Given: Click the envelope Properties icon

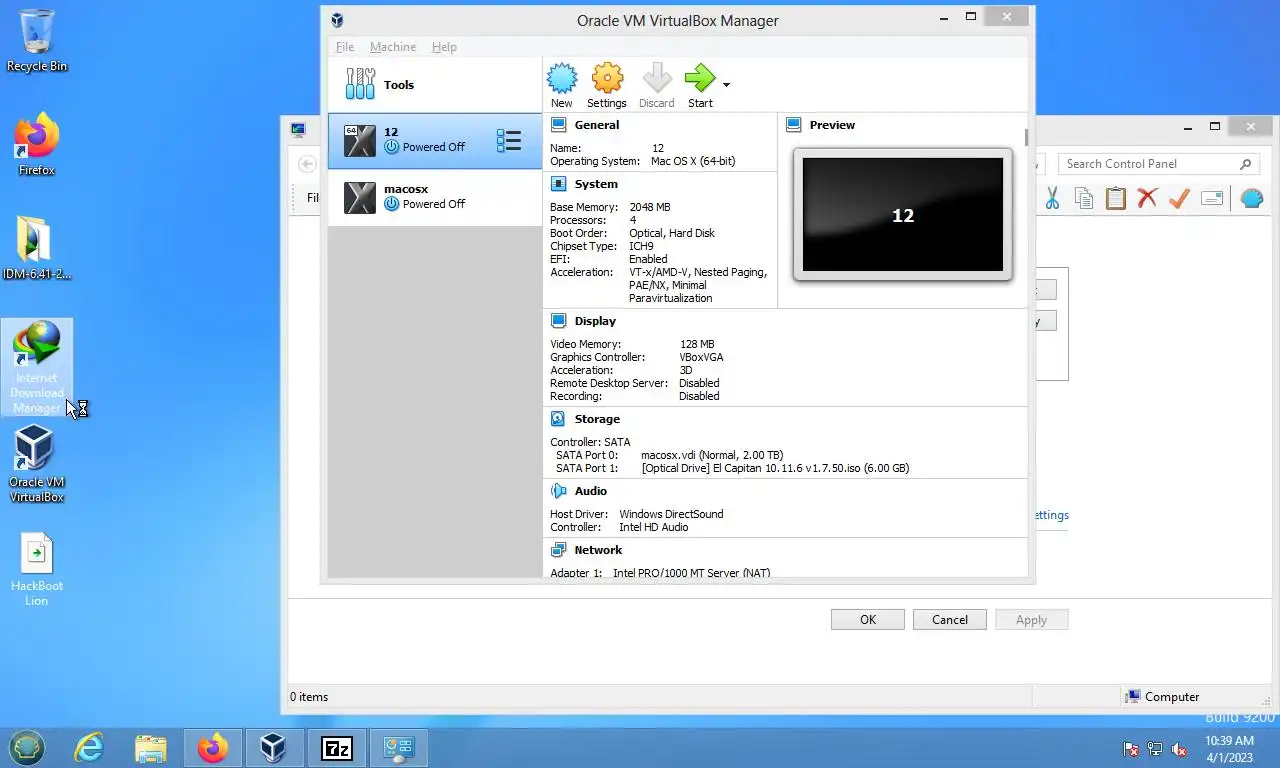Looking at the screenshot, I should click(1212, 198).
